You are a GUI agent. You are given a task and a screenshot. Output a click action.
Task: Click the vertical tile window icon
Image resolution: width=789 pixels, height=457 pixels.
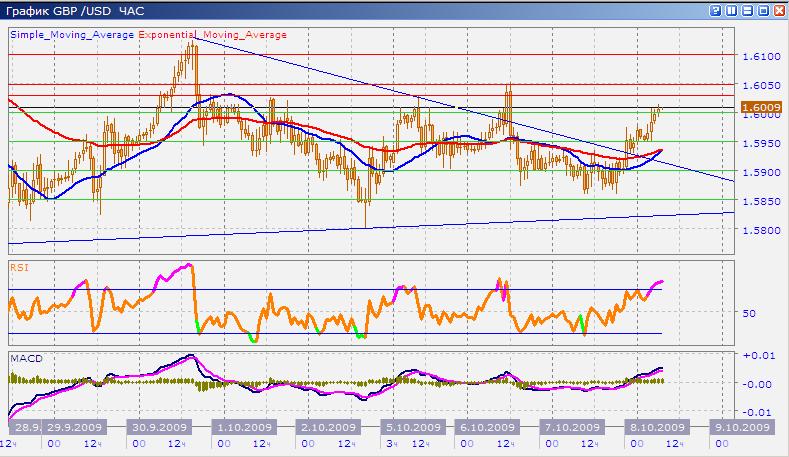pyautogui.click(x=731, y=11)
